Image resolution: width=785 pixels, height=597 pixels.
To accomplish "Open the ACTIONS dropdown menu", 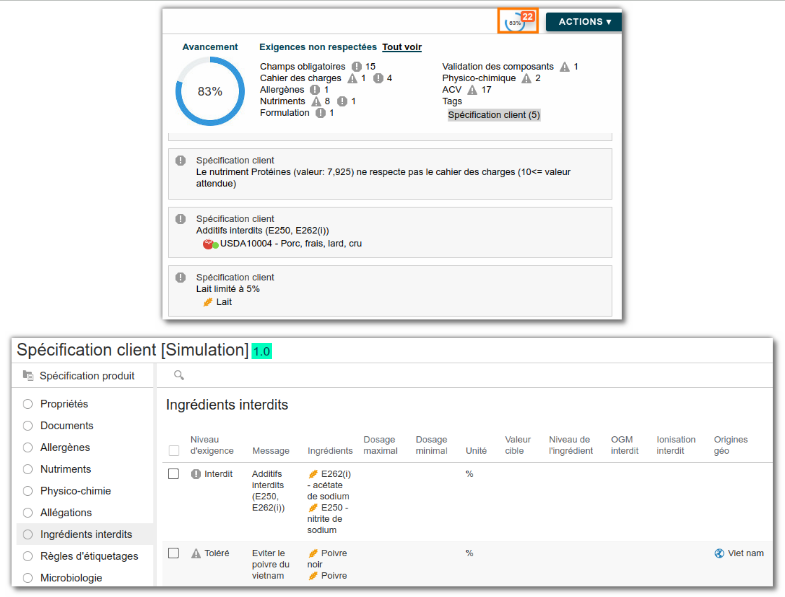I will tap(584, 22).
